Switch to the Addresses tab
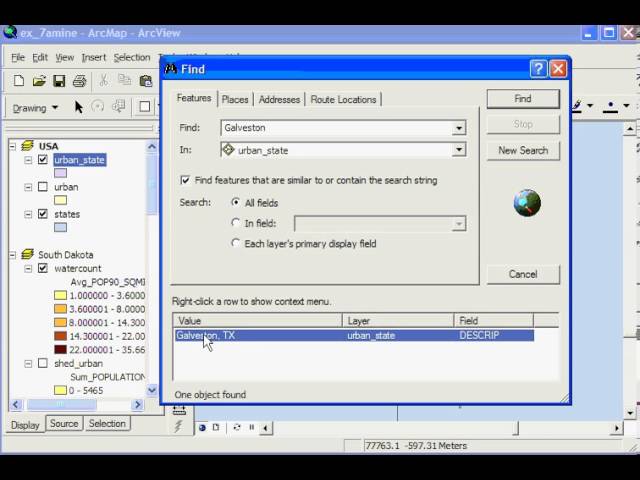640x480 pixels. coord(279,100)
